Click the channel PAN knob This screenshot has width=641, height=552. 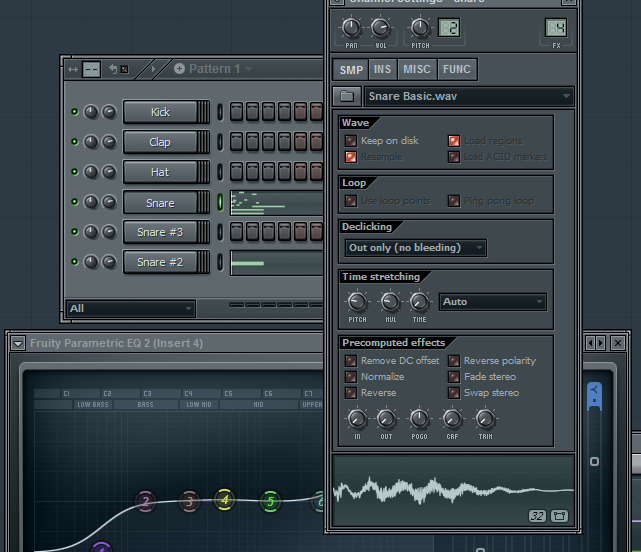pos(351,28)
